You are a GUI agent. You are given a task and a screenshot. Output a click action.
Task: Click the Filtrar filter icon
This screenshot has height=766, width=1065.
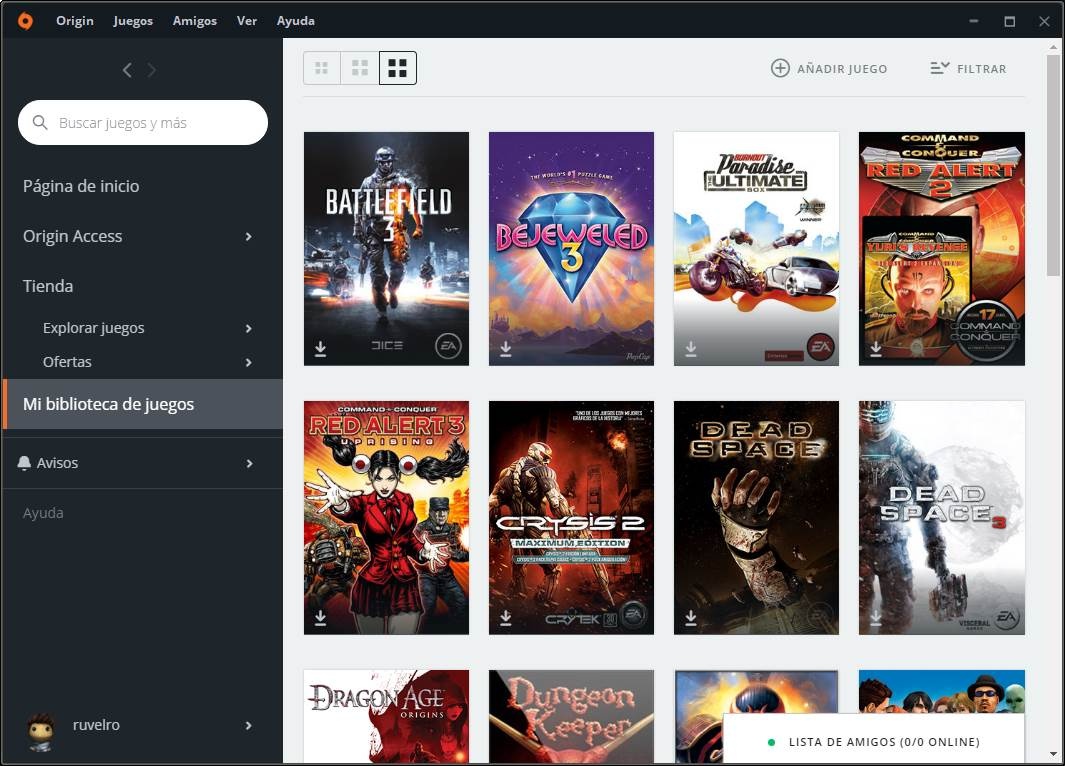[940, 68]
